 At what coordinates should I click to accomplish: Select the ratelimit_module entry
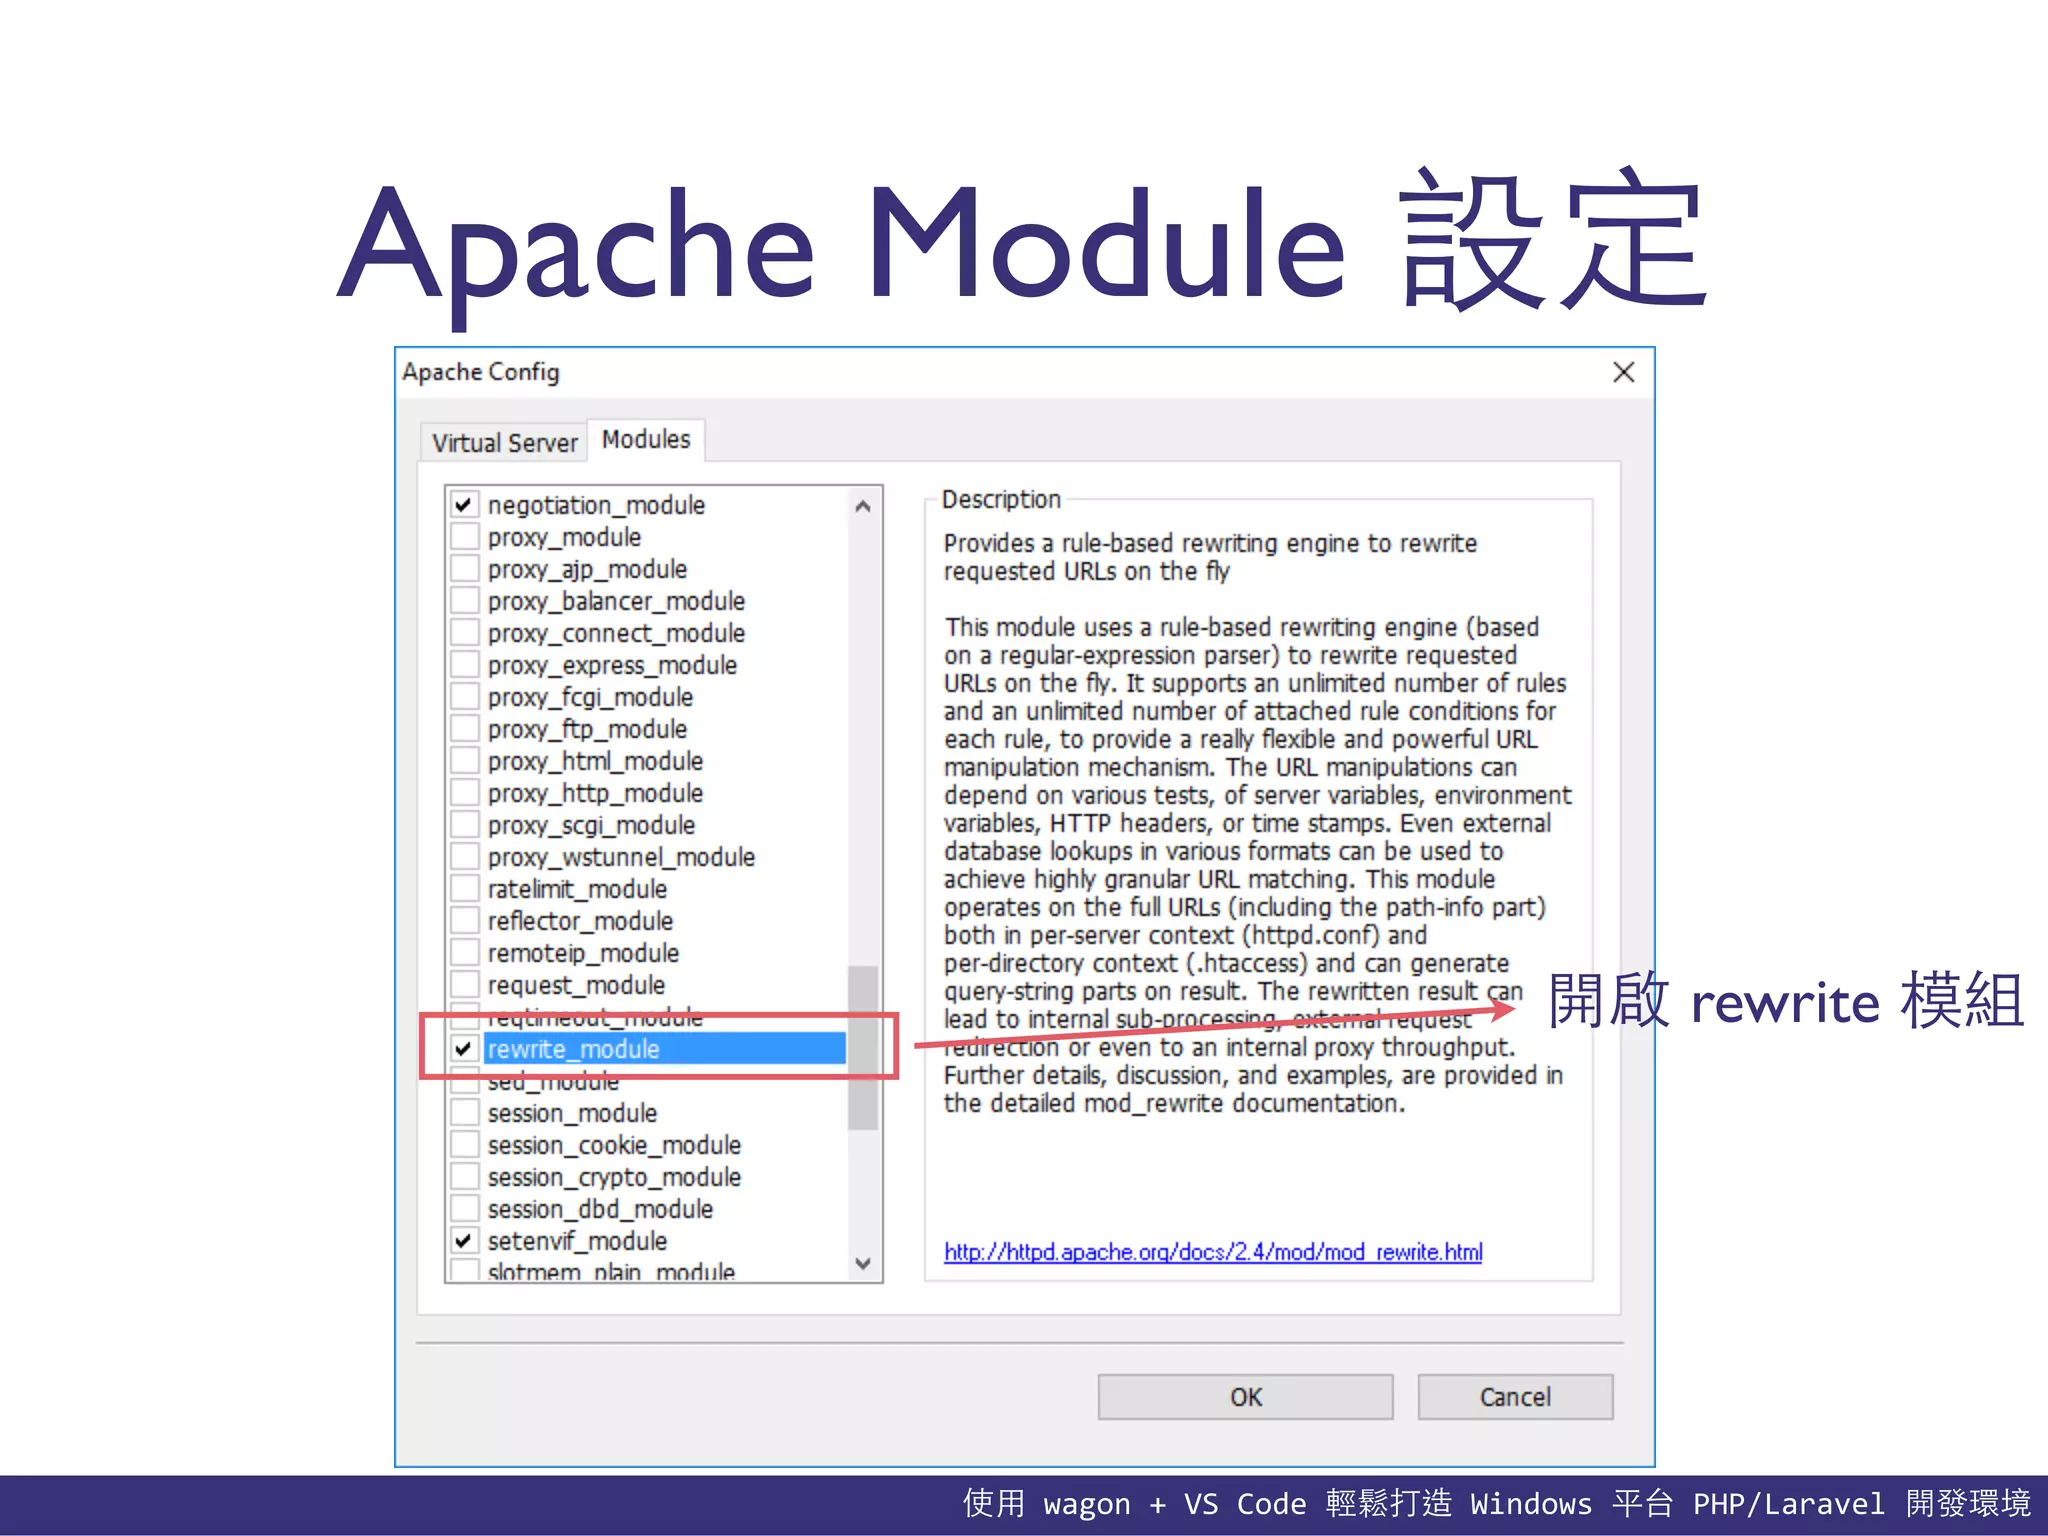pyautogui.click(x=577, y=889)
